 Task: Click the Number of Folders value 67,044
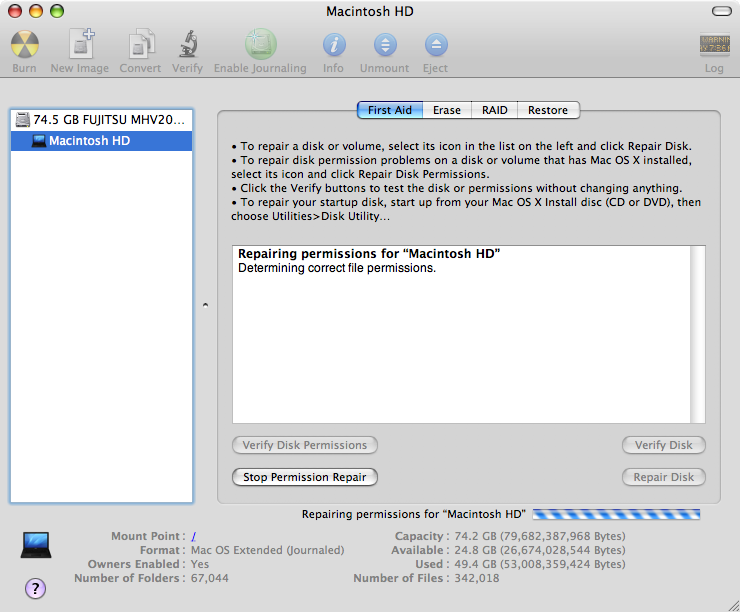(x=210, y=578)
